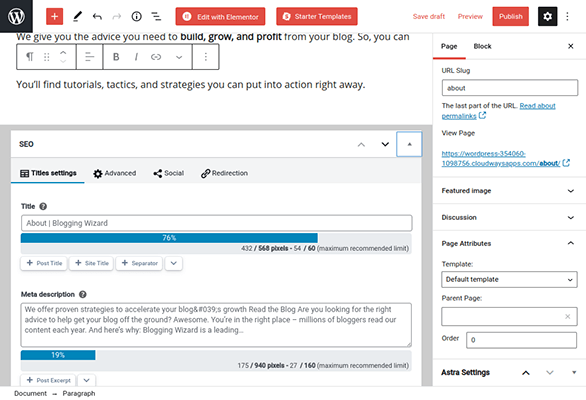
Task: Click the Meta description help icon
Action: pos(83,295)
